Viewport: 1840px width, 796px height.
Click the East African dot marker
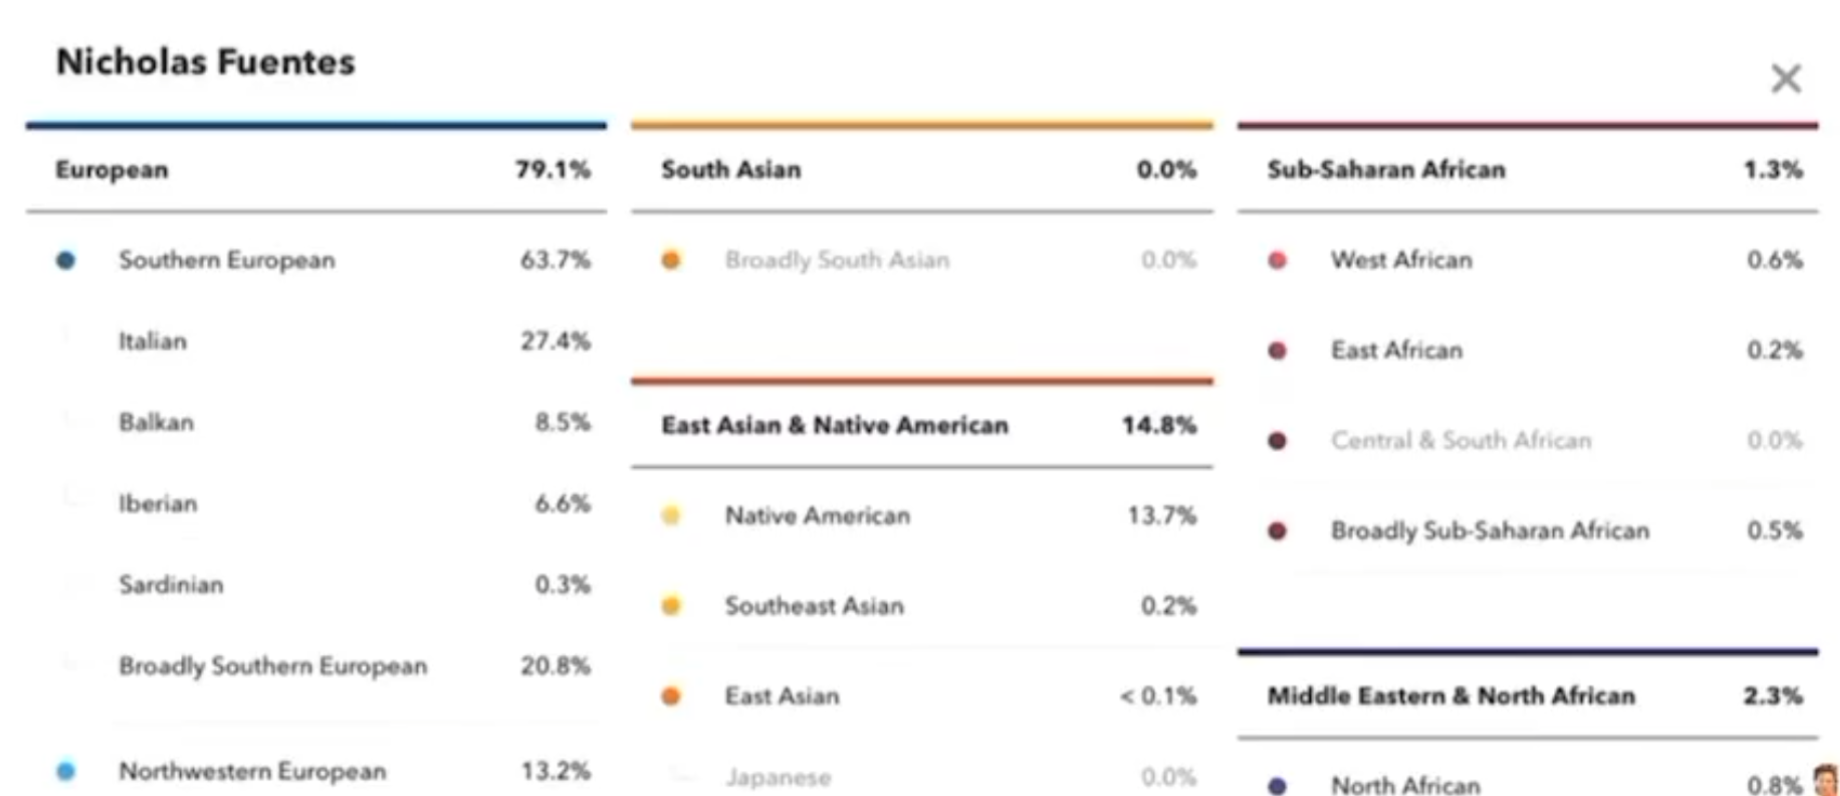point(1277,351)
